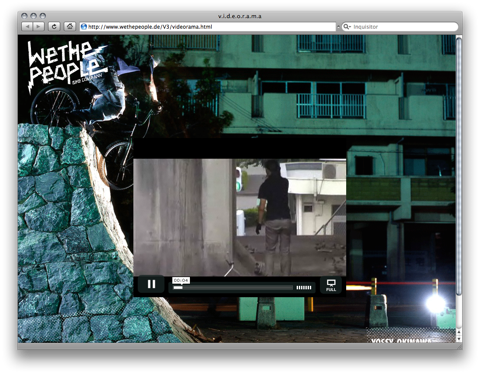480x374 pixels.
Task: Pause the playing video
Action: [x=151, y=284]
